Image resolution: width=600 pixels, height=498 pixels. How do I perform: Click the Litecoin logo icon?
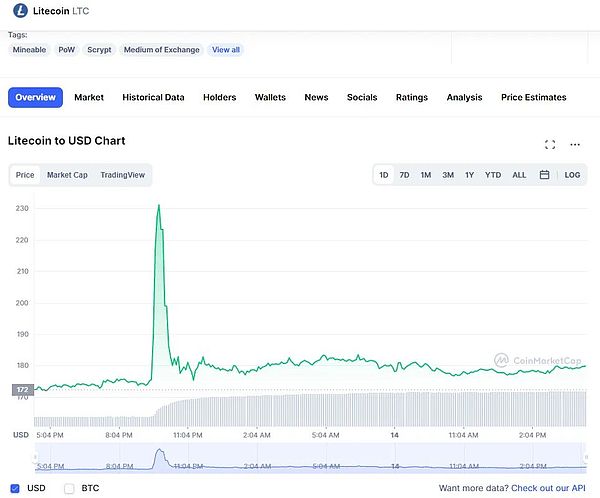pyautogui.click(x=18, y=11)
